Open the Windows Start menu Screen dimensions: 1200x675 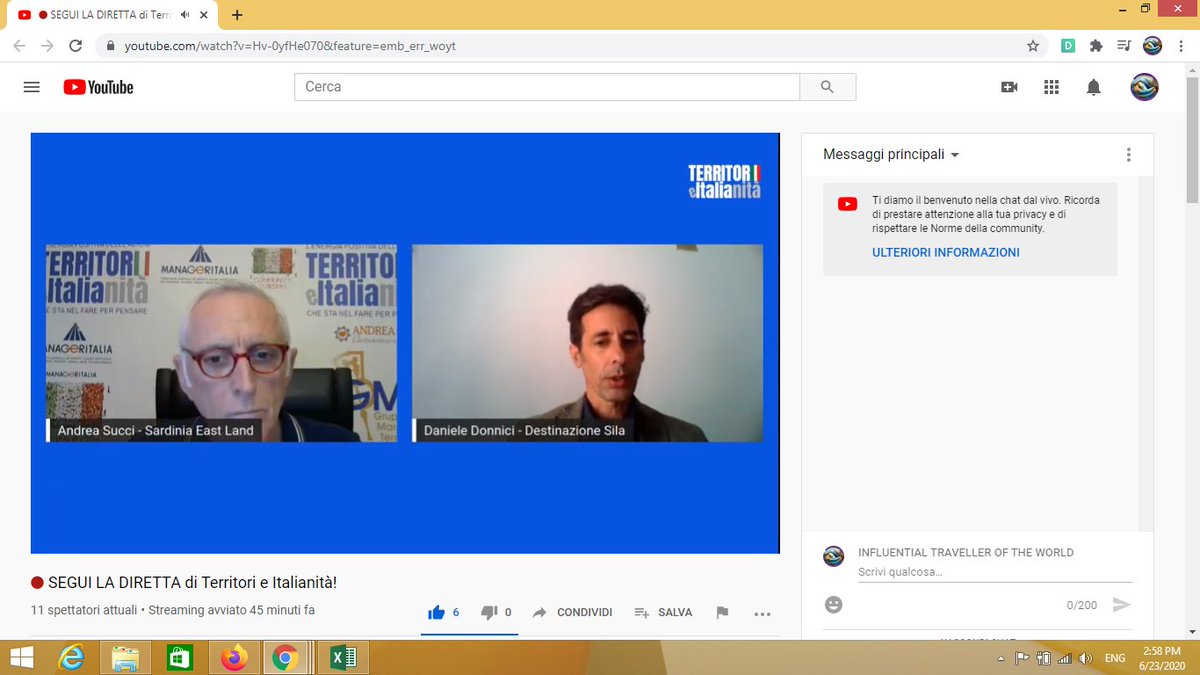(x=21, y=658)
